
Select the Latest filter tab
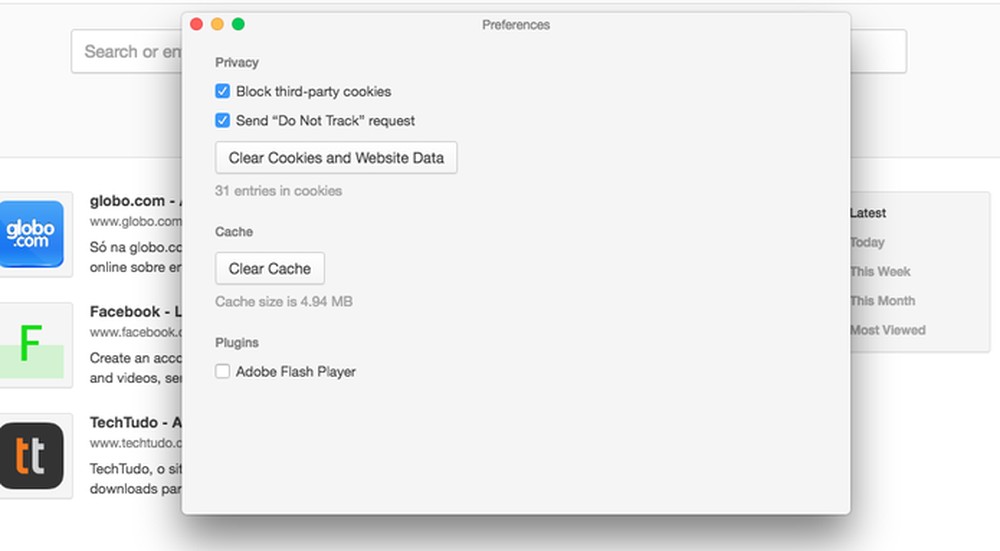tap(868, 213)
